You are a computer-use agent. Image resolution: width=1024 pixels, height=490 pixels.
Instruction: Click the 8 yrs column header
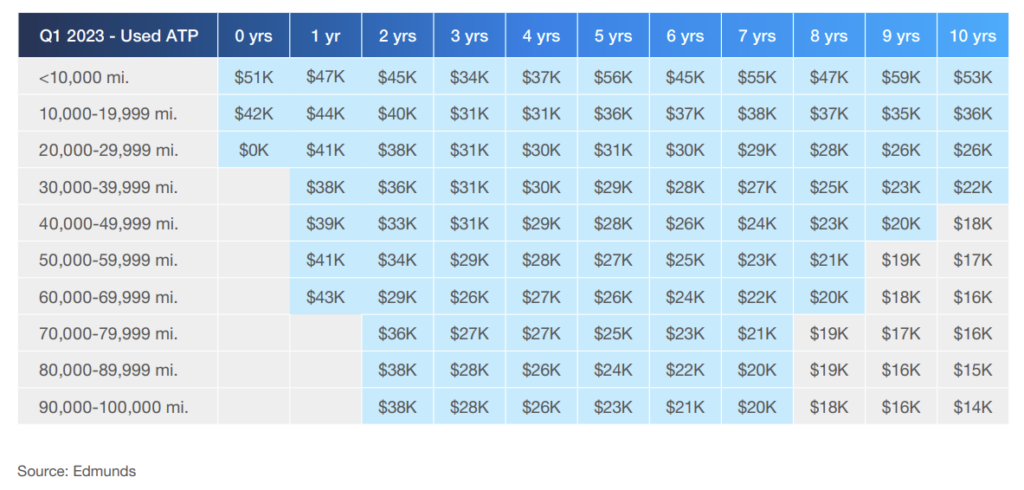click(x=829, y=35)
